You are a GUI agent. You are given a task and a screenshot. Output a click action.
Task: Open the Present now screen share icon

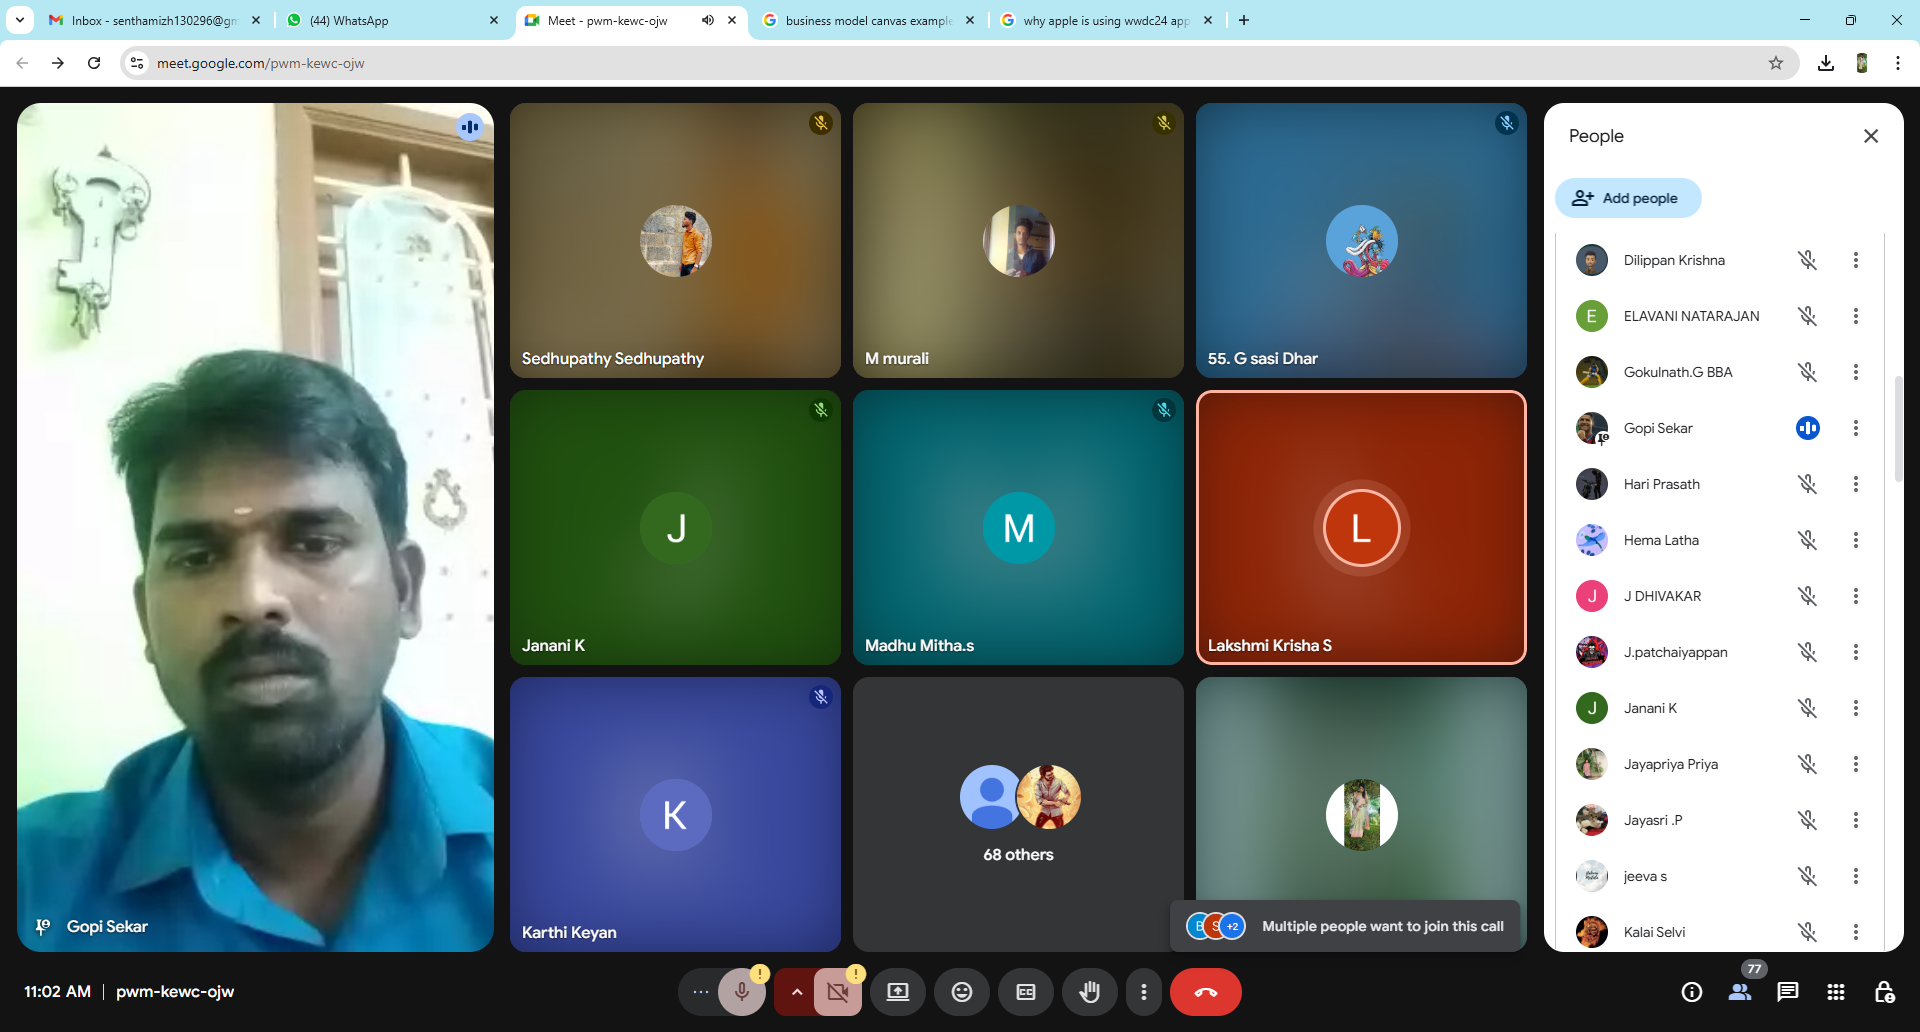coord(897,992)
